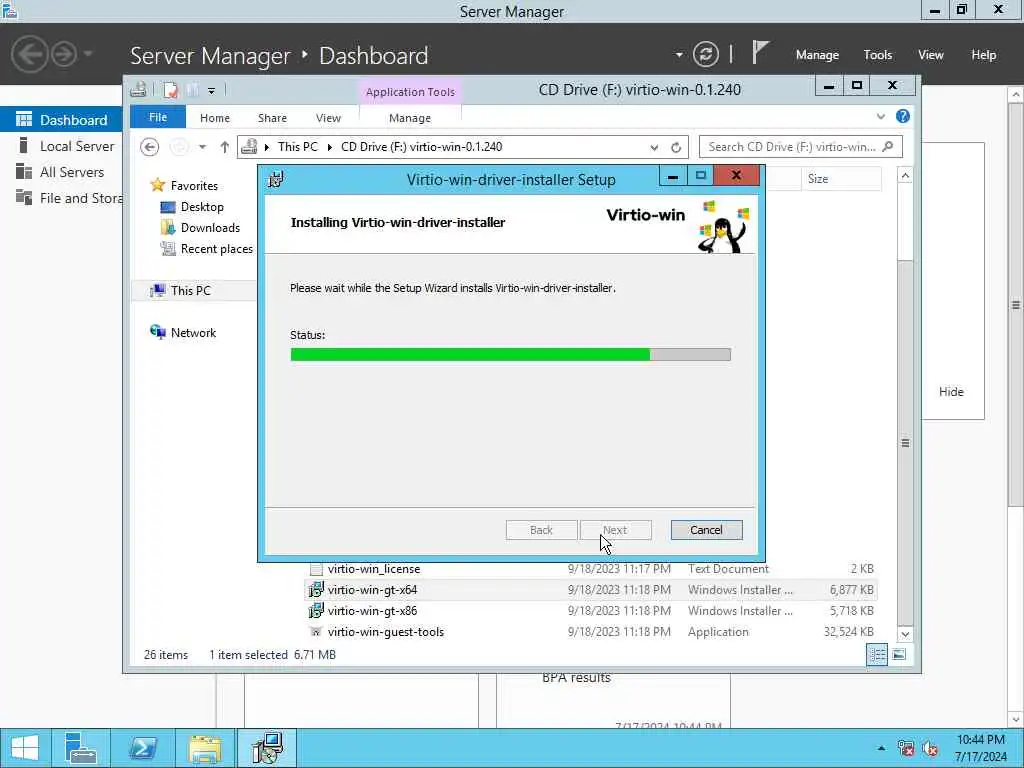The image size is (1024, 768).
Task: Open Explorer help question mark icon
Action: 903,116
